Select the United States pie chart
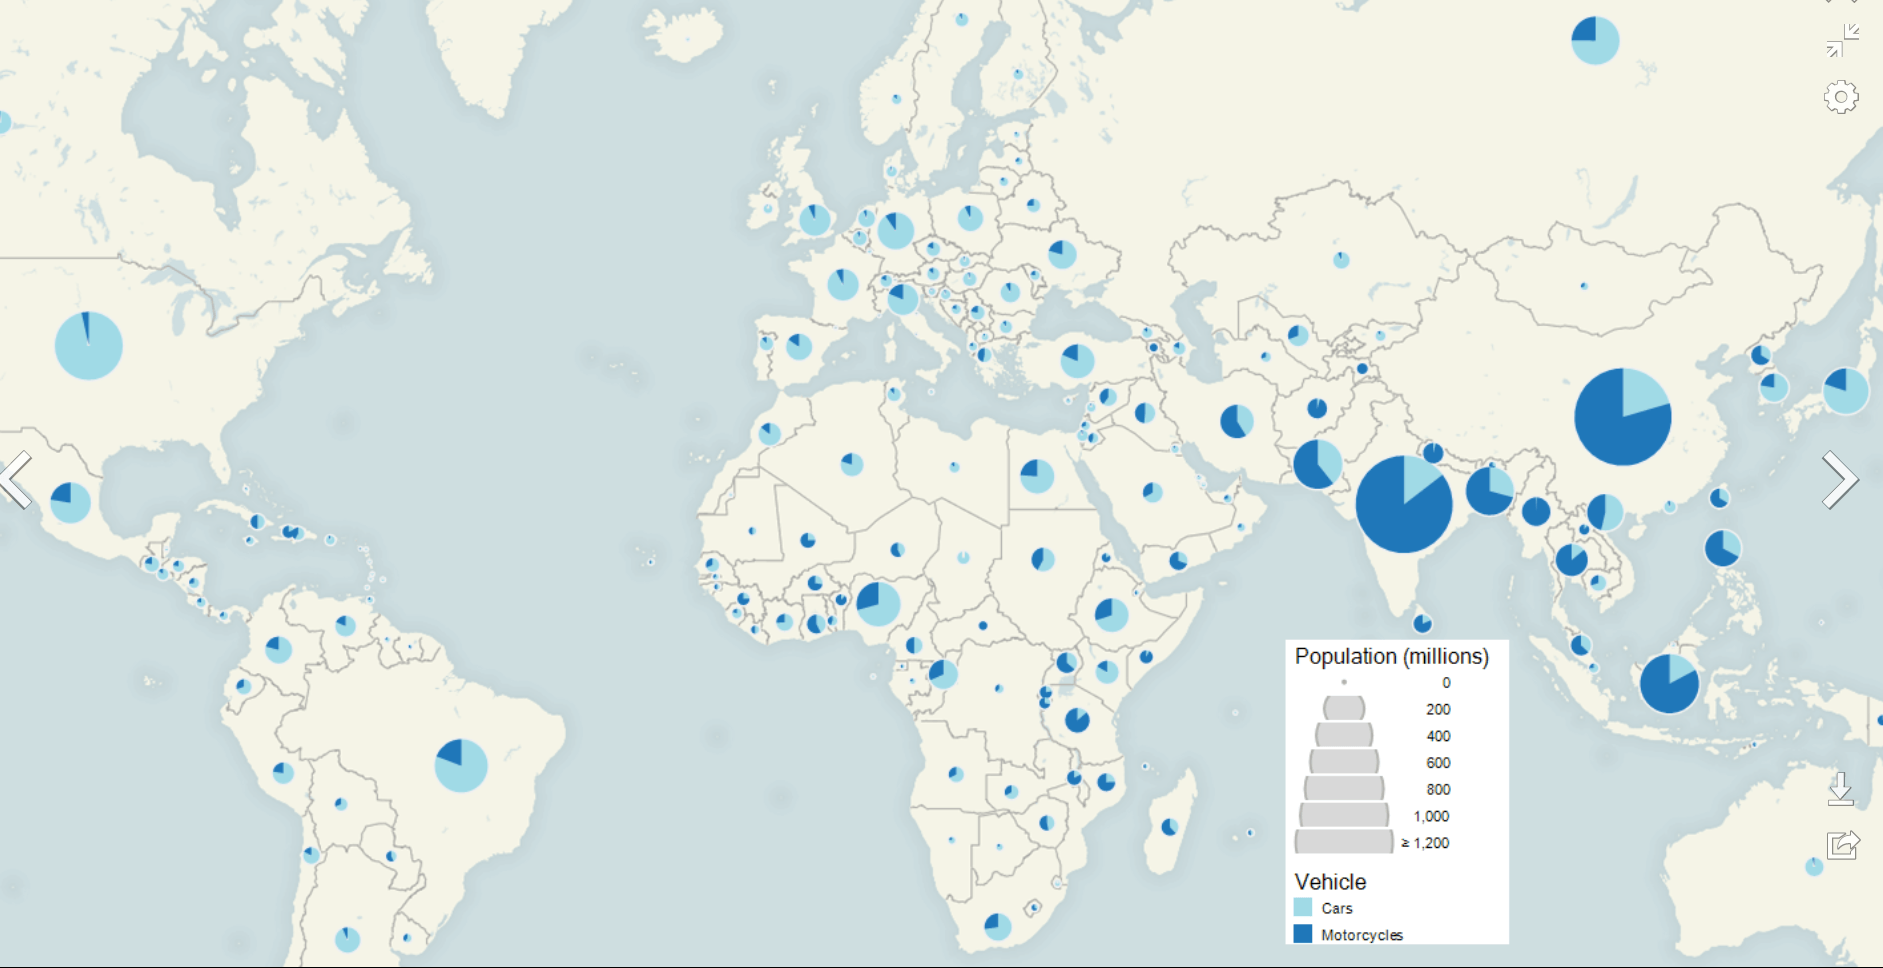1883x968 pixels. [89, 346]
